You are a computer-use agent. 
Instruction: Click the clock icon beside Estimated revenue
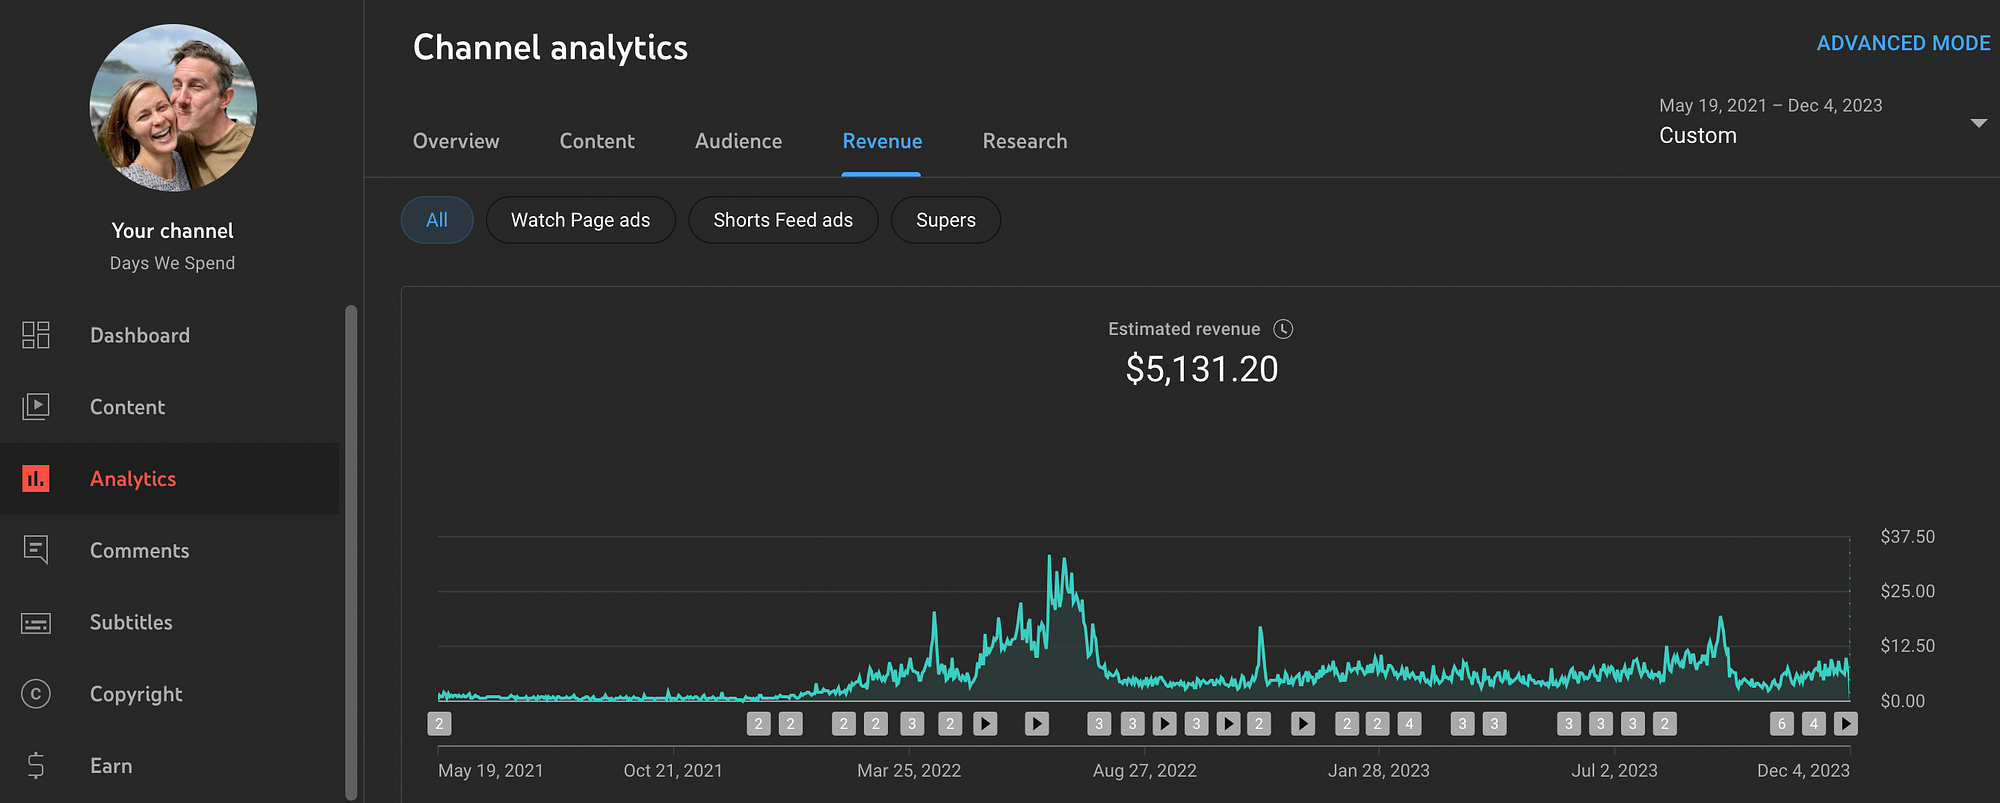pos(1283,329)
